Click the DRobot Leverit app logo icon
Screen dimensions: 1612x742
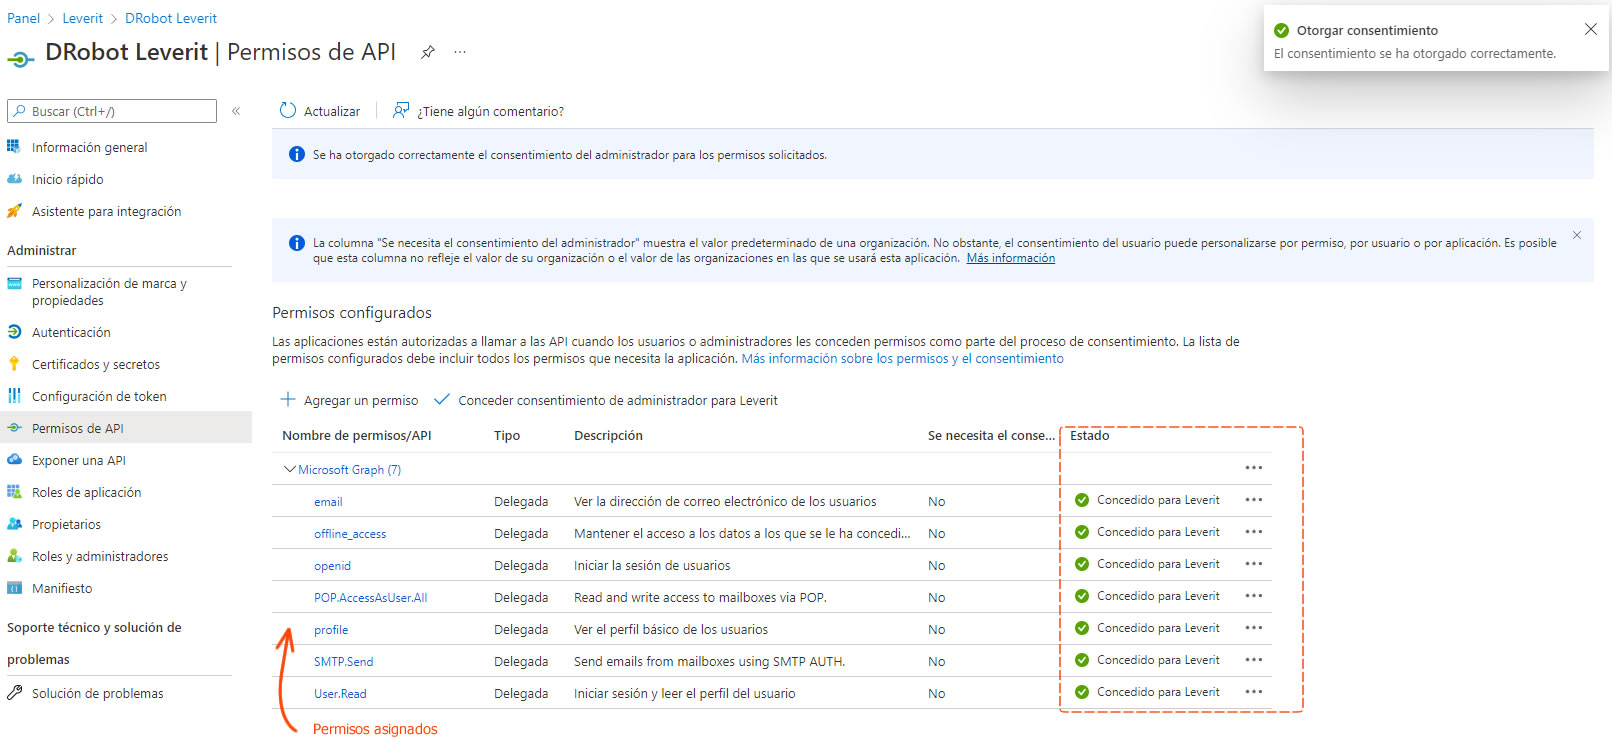coord(20,60)
